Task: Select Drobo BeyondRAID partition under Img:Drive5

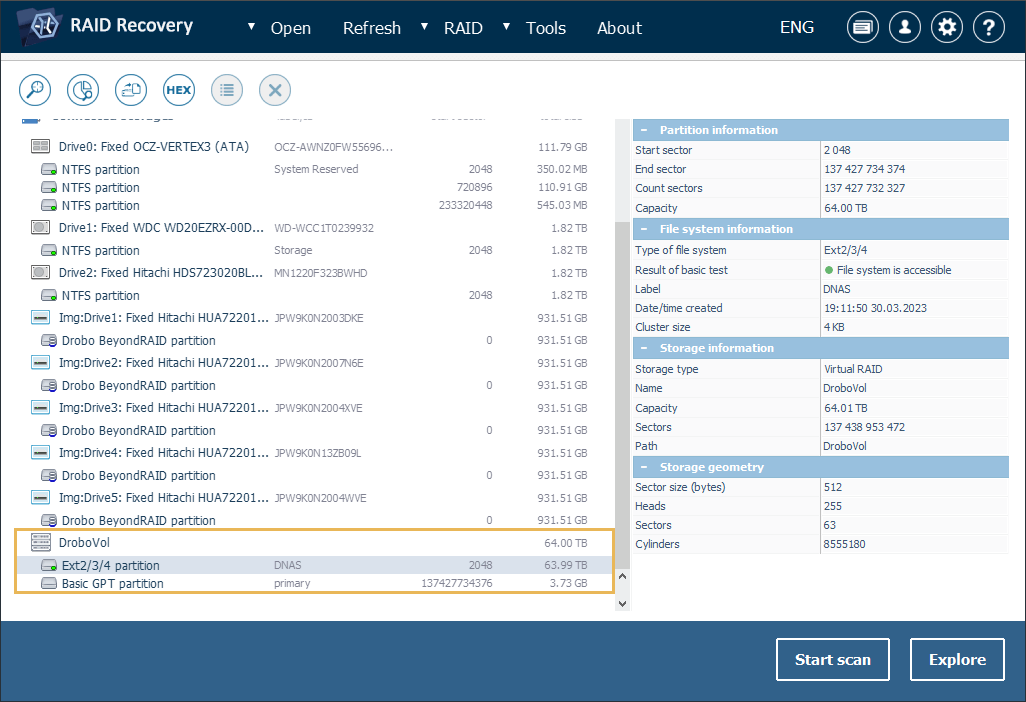Action: (x=314, y=521)
